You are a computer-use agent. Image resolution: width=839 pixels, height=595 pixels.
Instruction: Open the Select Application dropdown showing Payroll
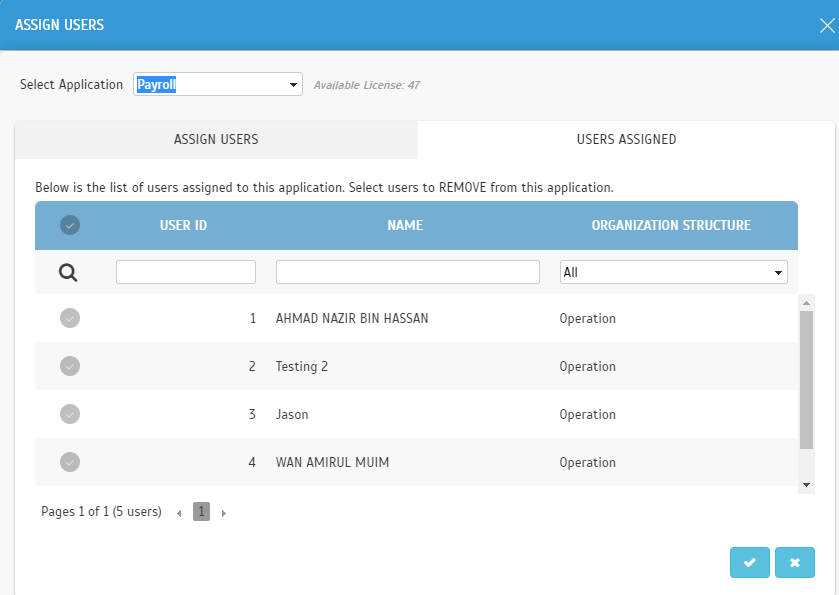click(x=218, y=85)
